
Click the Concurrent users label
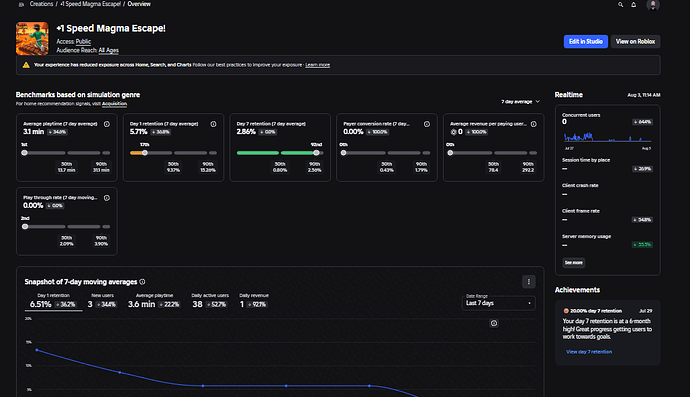[x=581, y=115]
